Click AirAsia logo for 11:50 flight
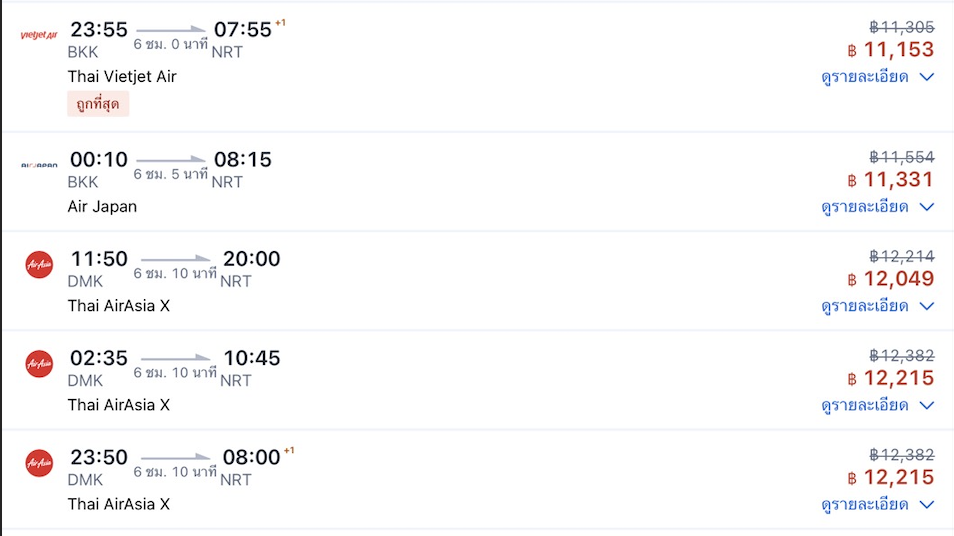 click(39, 265)
